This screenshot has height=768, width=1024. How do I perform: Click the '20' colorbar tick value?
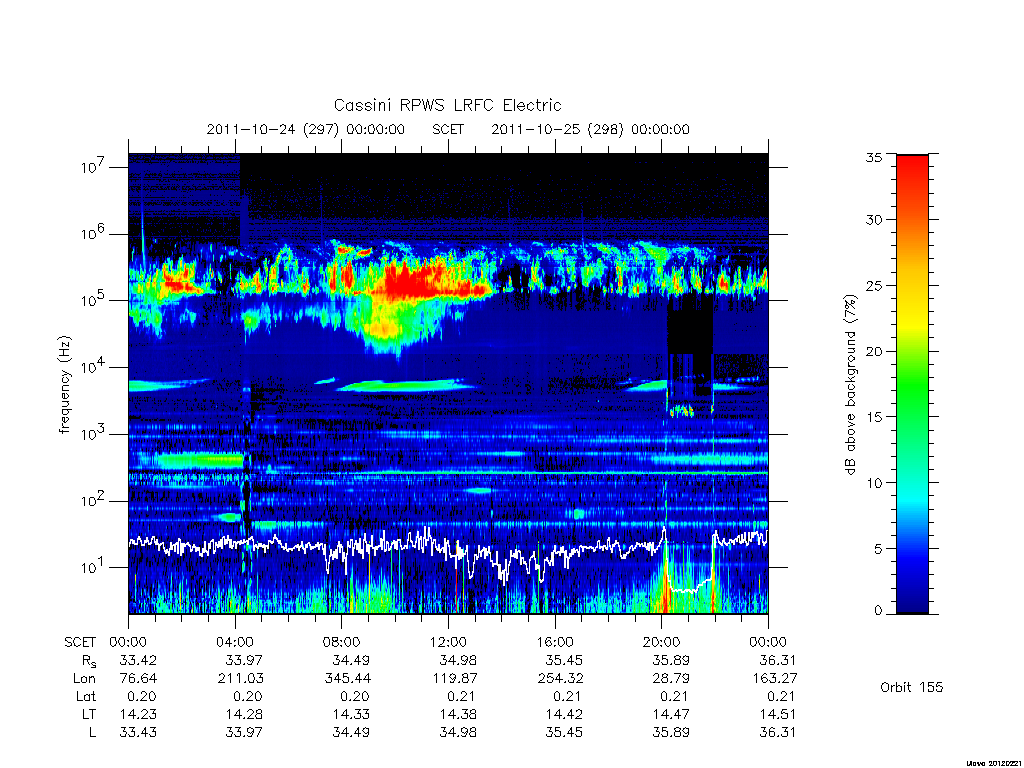[874, 351]
